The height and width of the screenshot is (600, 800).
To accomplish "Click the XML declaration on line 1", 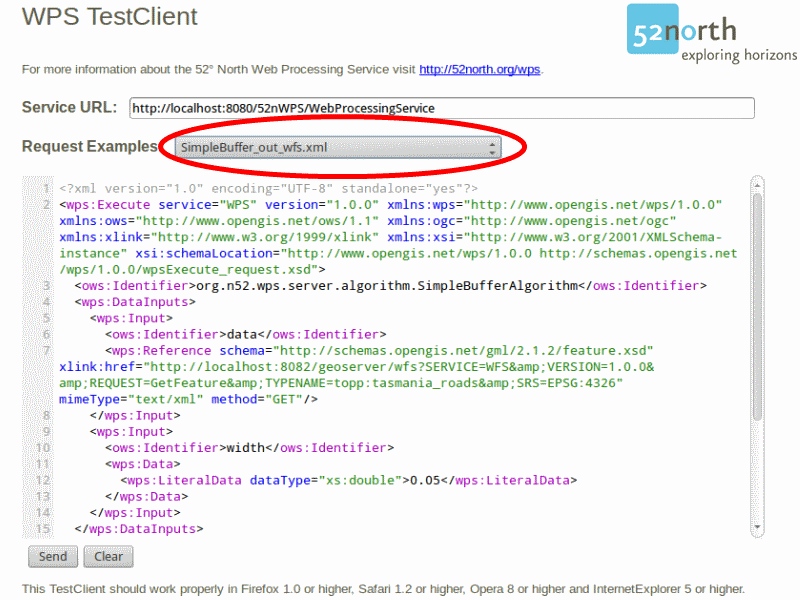I will (268, 189).
